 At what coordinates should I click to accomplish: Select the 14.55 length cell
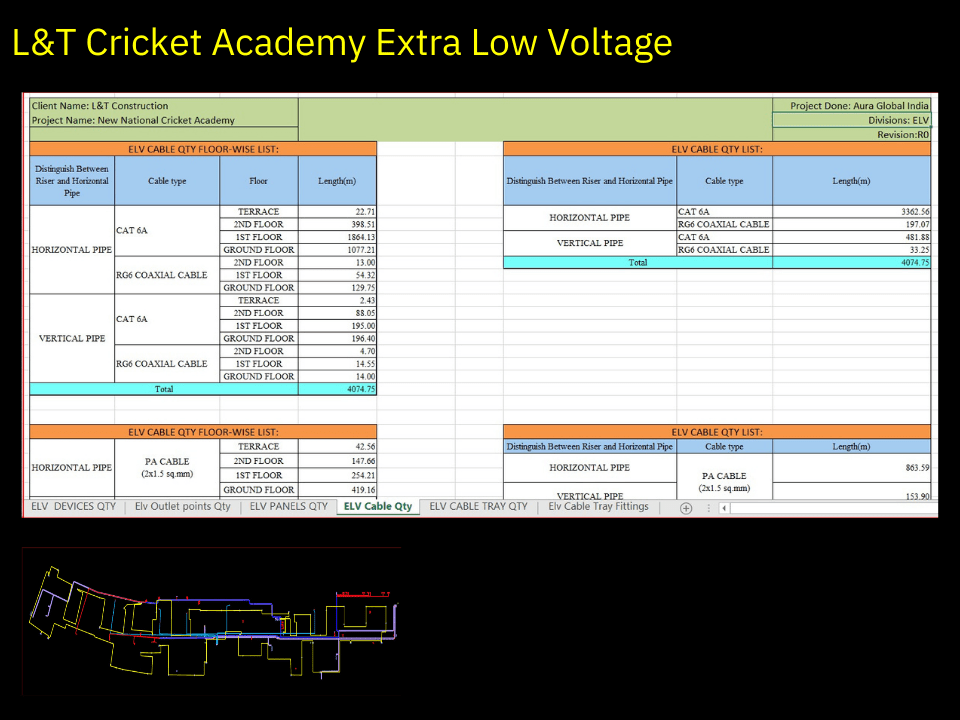click(x=337, y=364)
